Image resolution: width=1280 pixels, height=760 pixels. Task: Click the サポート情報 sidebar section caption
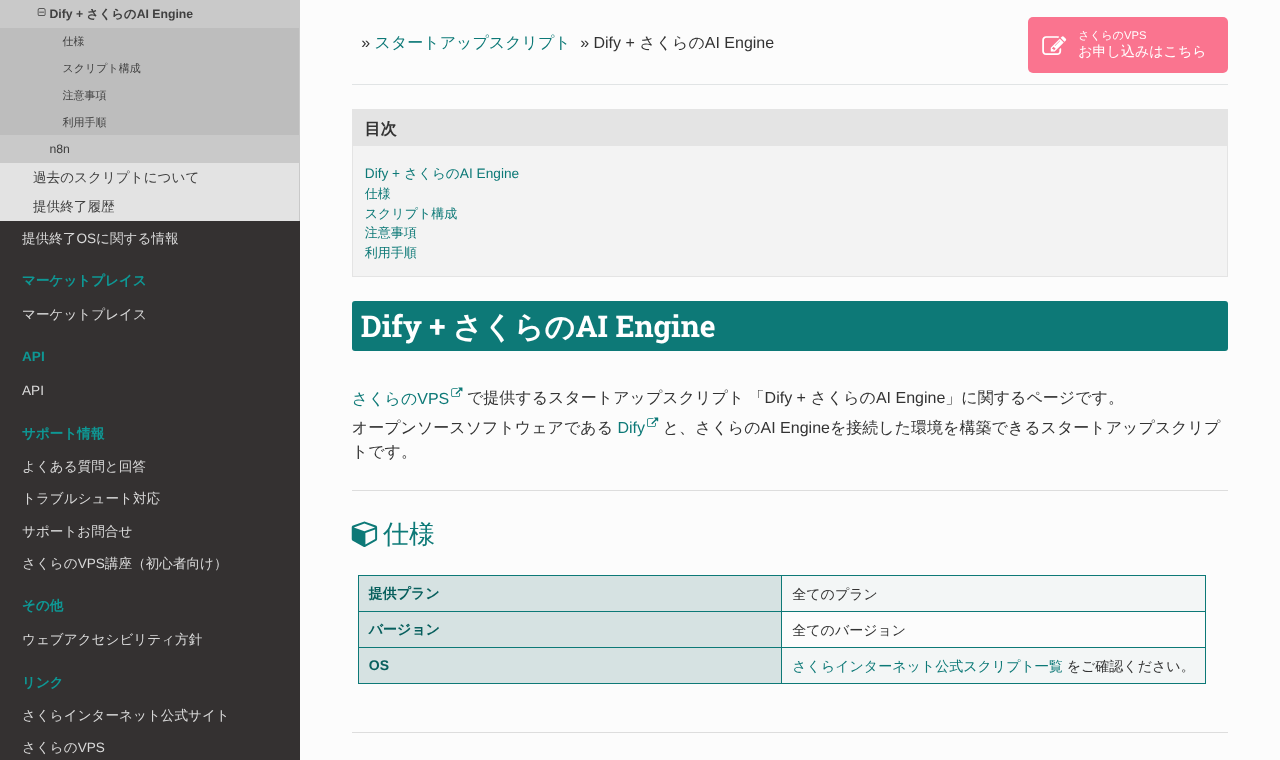point(63,433)
